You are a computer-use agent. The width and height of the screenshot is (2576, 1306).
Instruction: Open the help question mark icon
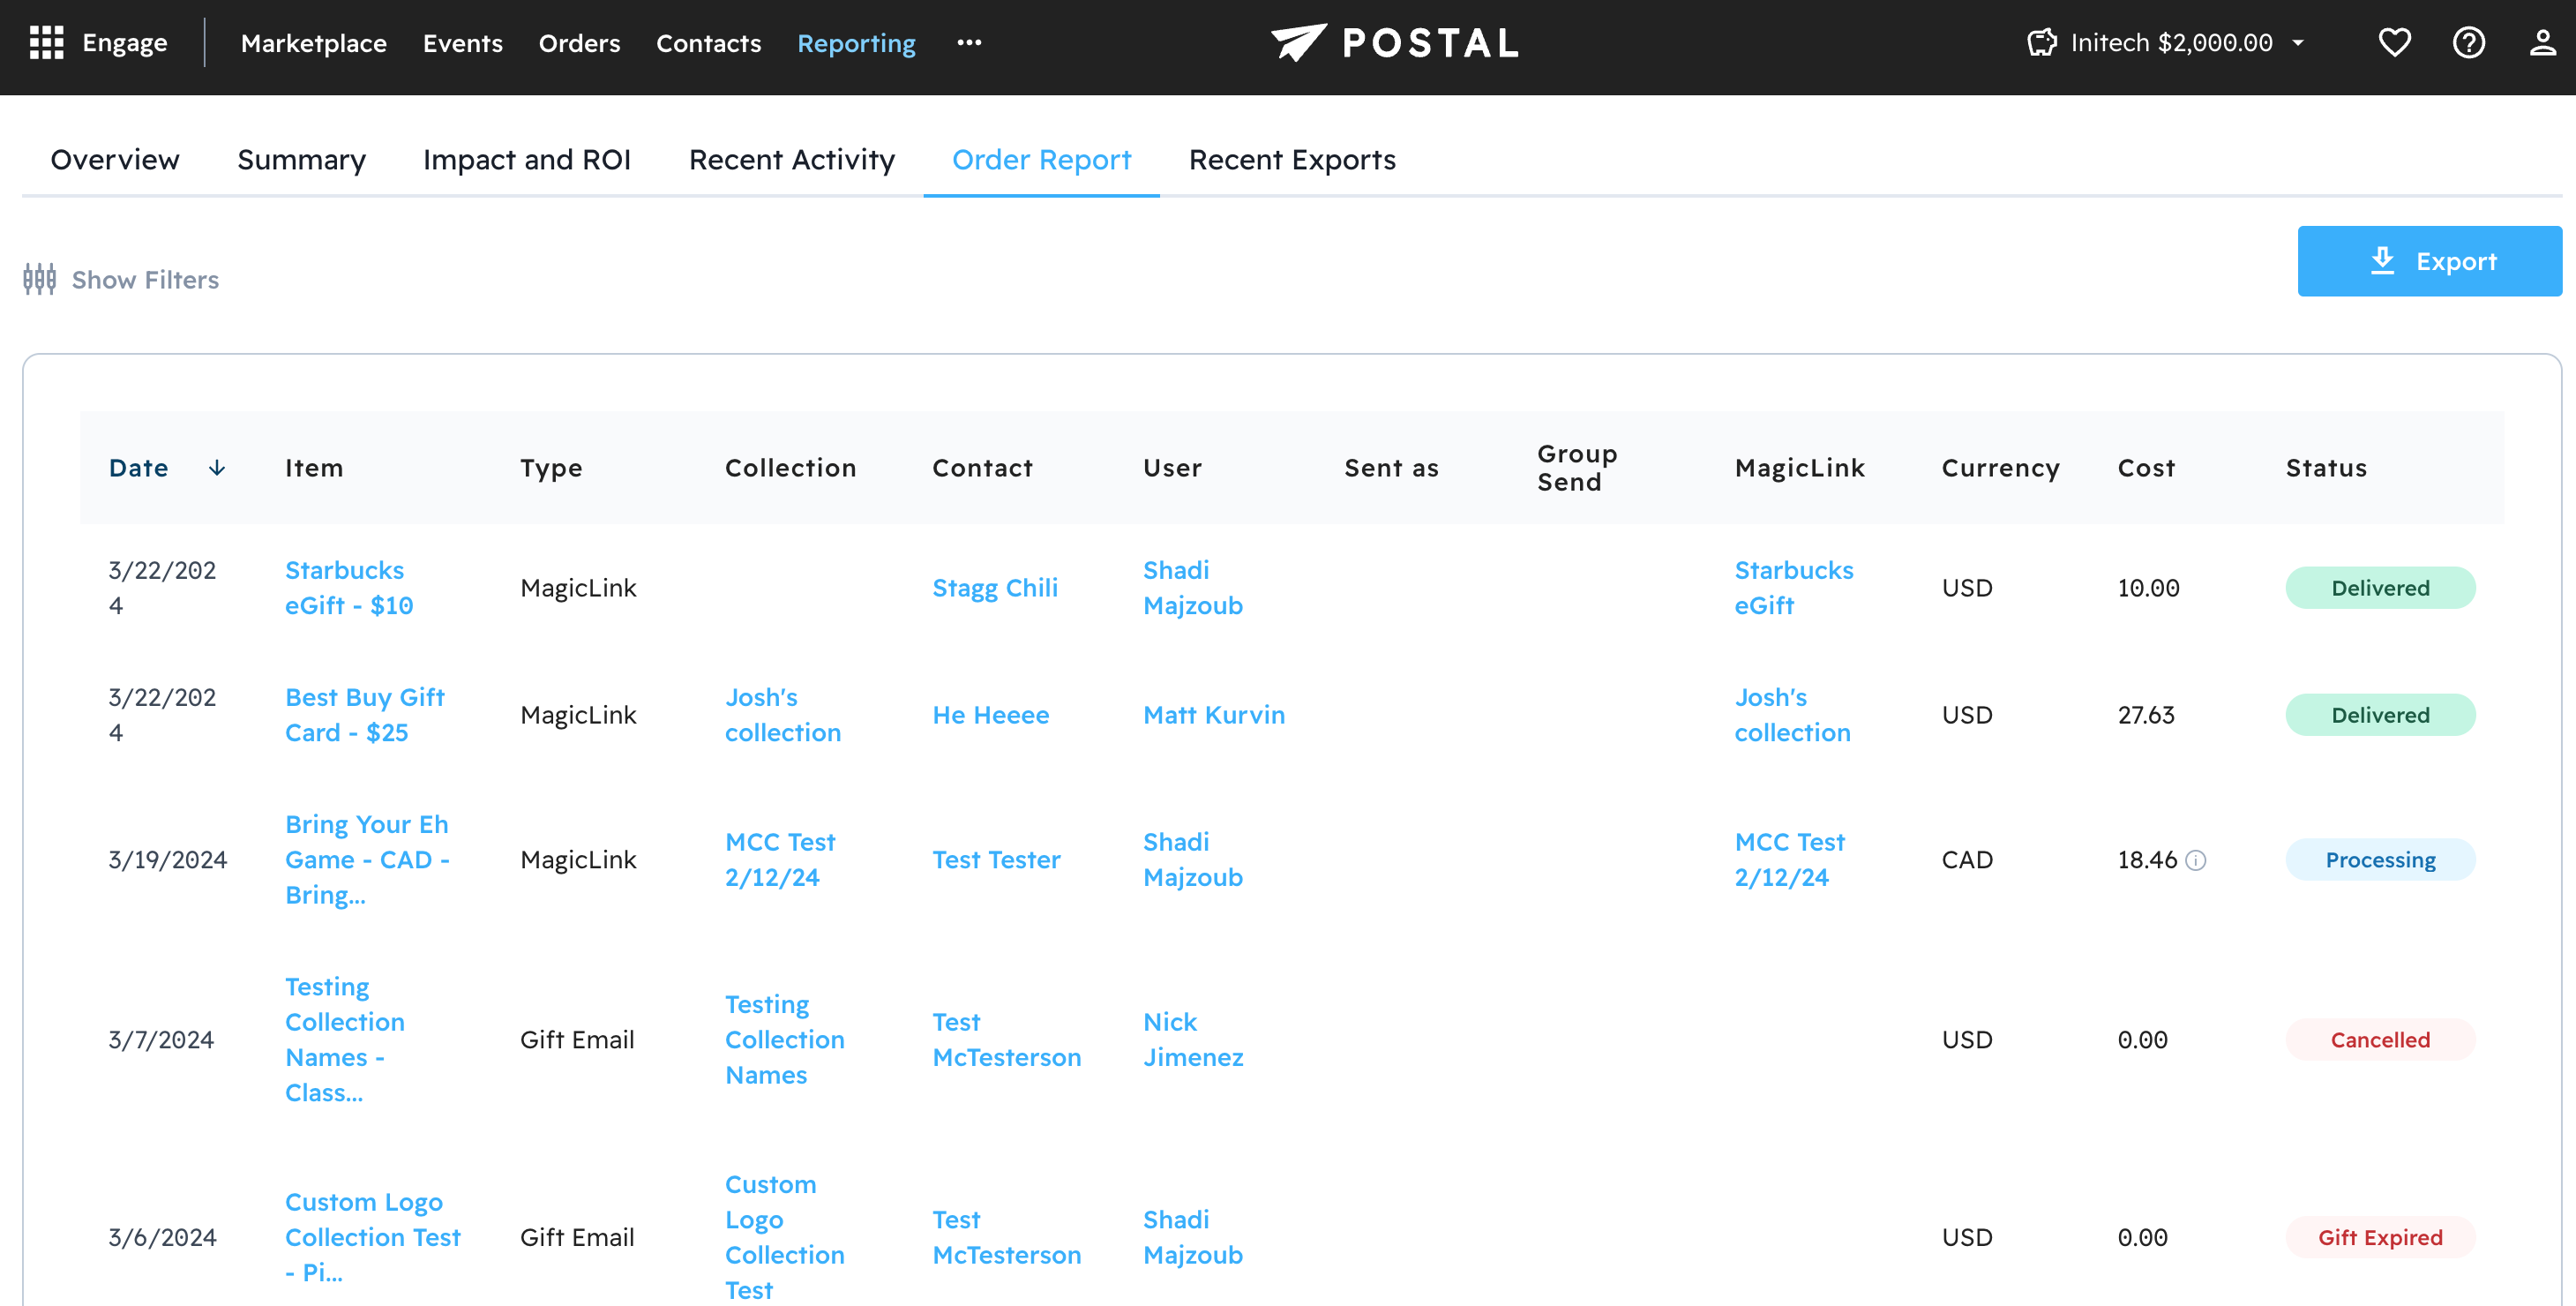(2468, 43)
